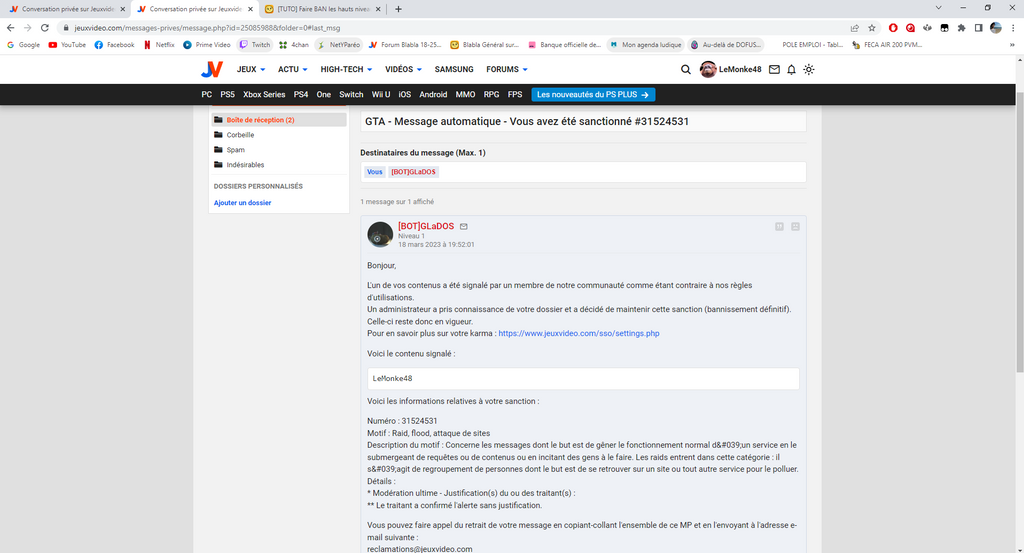Viewport: 1024px width, 553px height.
Task: Click the browser address bar
Action: pos(451,28)
